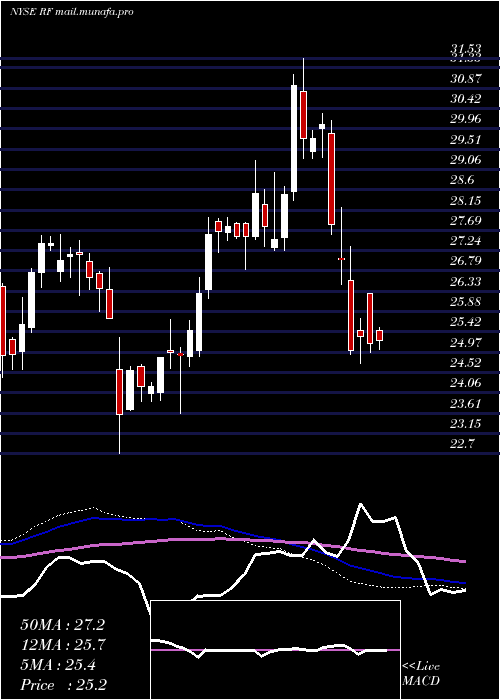
Task: Click the 29.96 price axis label
Action: pyautogui.click(x=466, y=119)
